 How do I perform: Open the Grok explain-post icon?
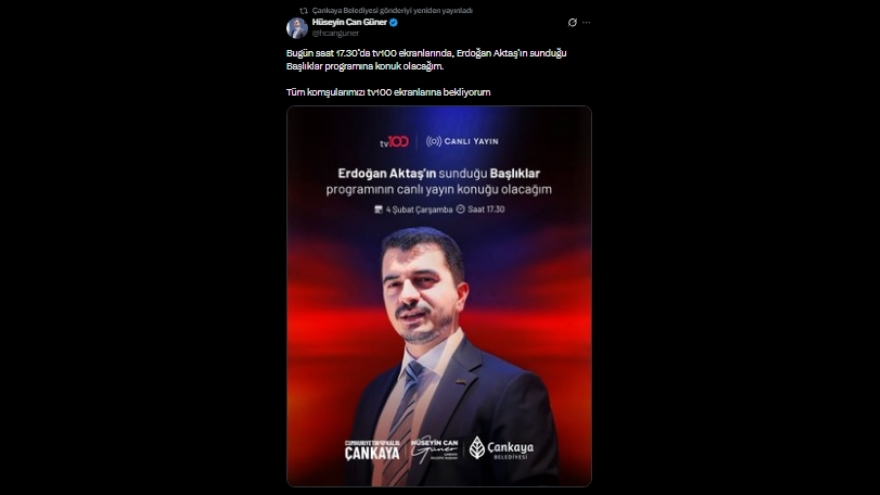(572, 22)
